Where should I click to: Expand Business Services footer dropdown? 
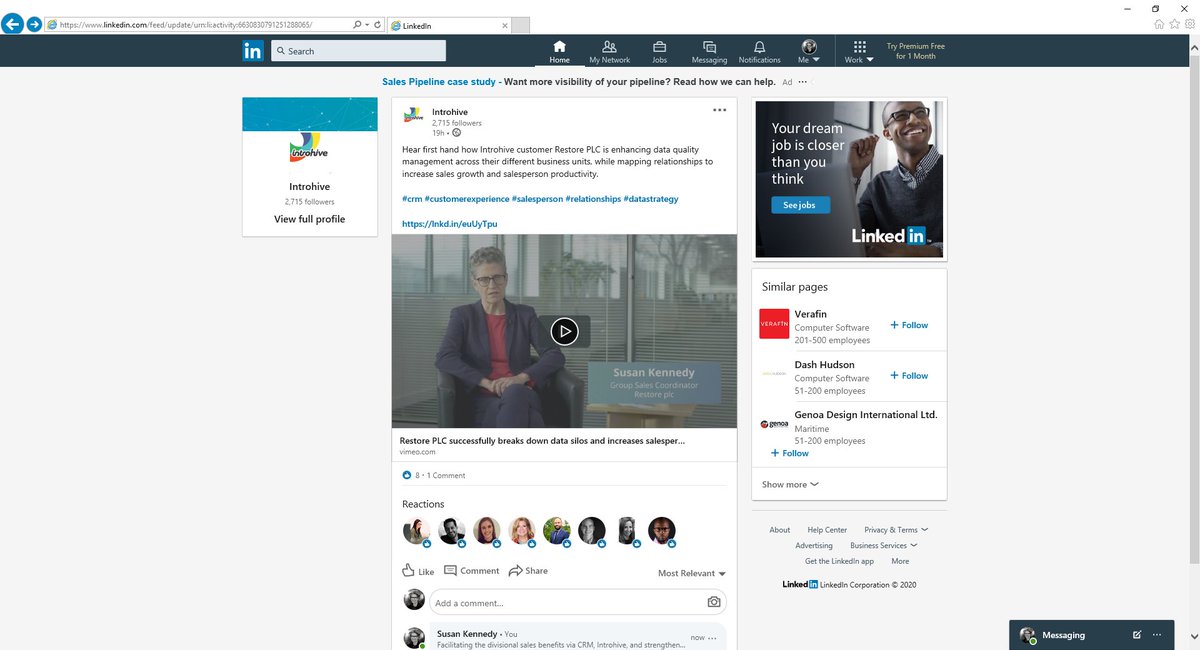884,545
